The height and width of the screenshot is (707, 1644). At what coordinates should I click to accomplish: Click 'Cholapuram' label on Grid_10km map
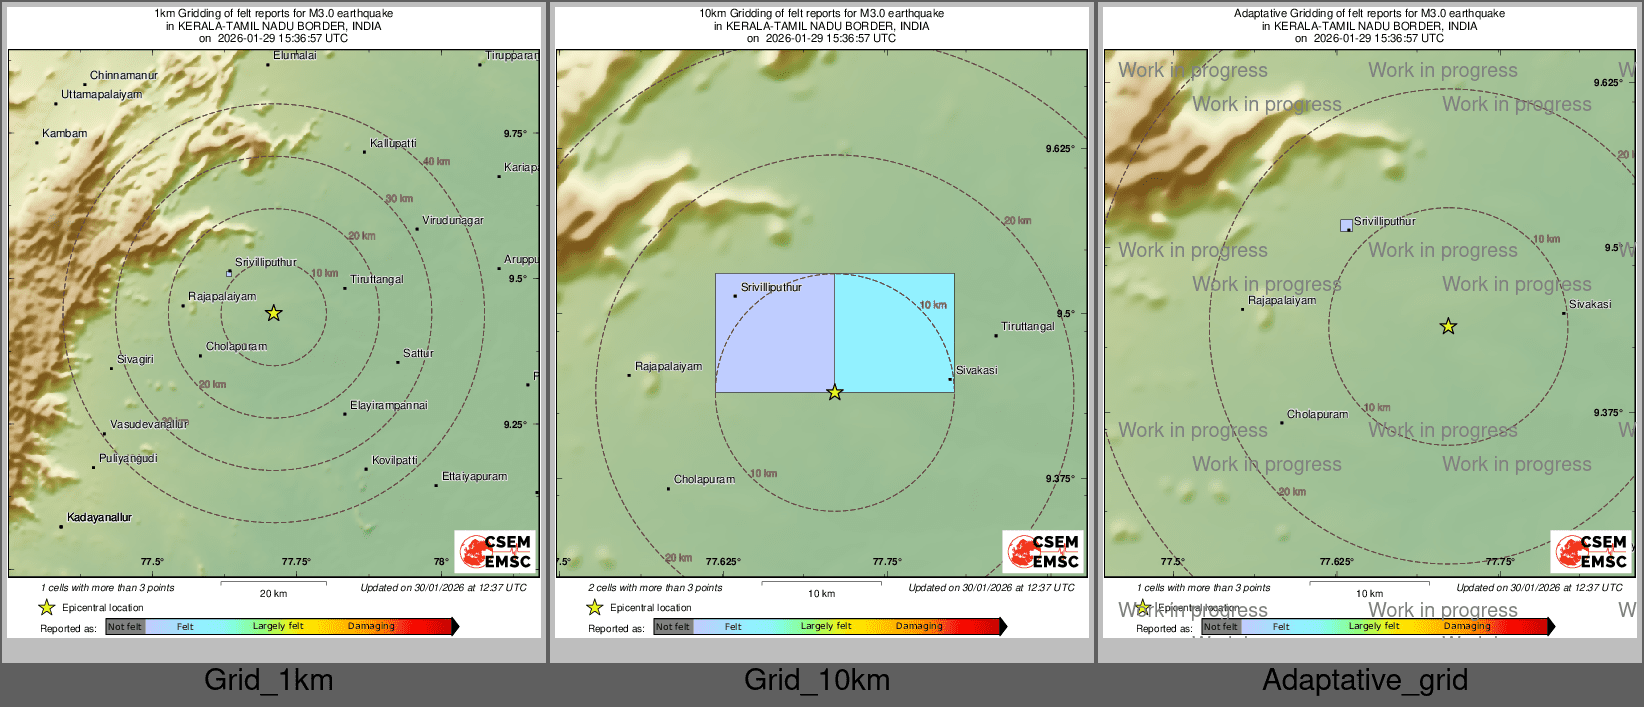pos(705,479)
